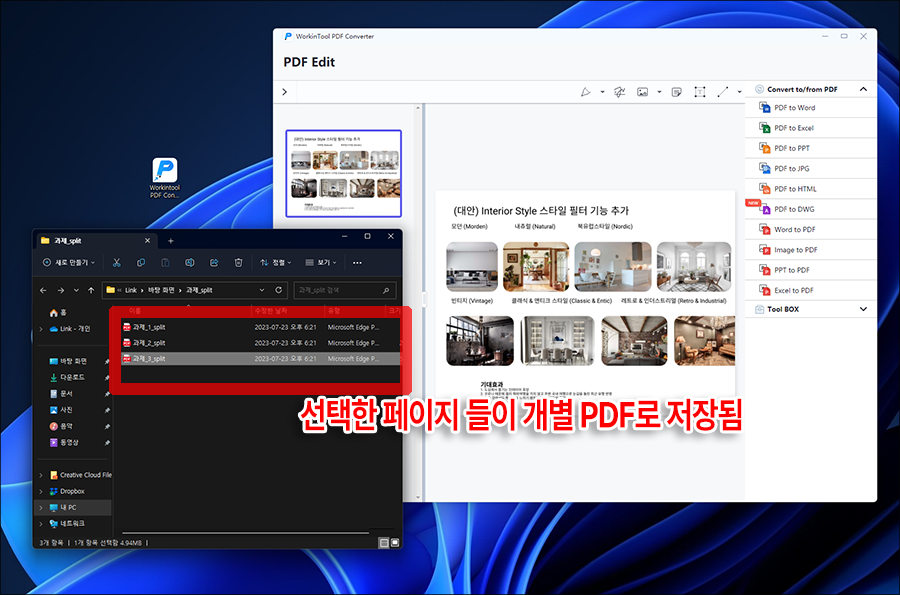Close the 과제_split Explorer tab
Viewport: 900px width, 595px height.
[147, 240]
